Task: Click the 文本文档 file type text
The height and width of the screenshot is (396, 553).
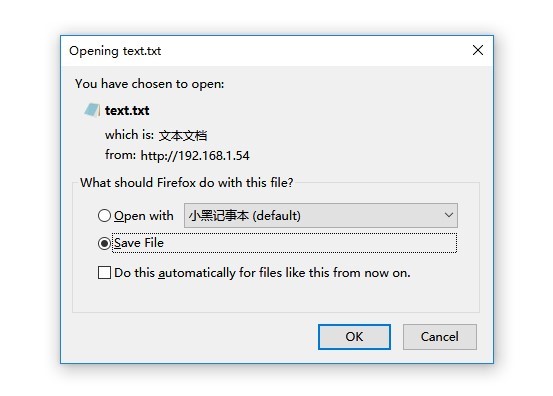Action: 183,135
